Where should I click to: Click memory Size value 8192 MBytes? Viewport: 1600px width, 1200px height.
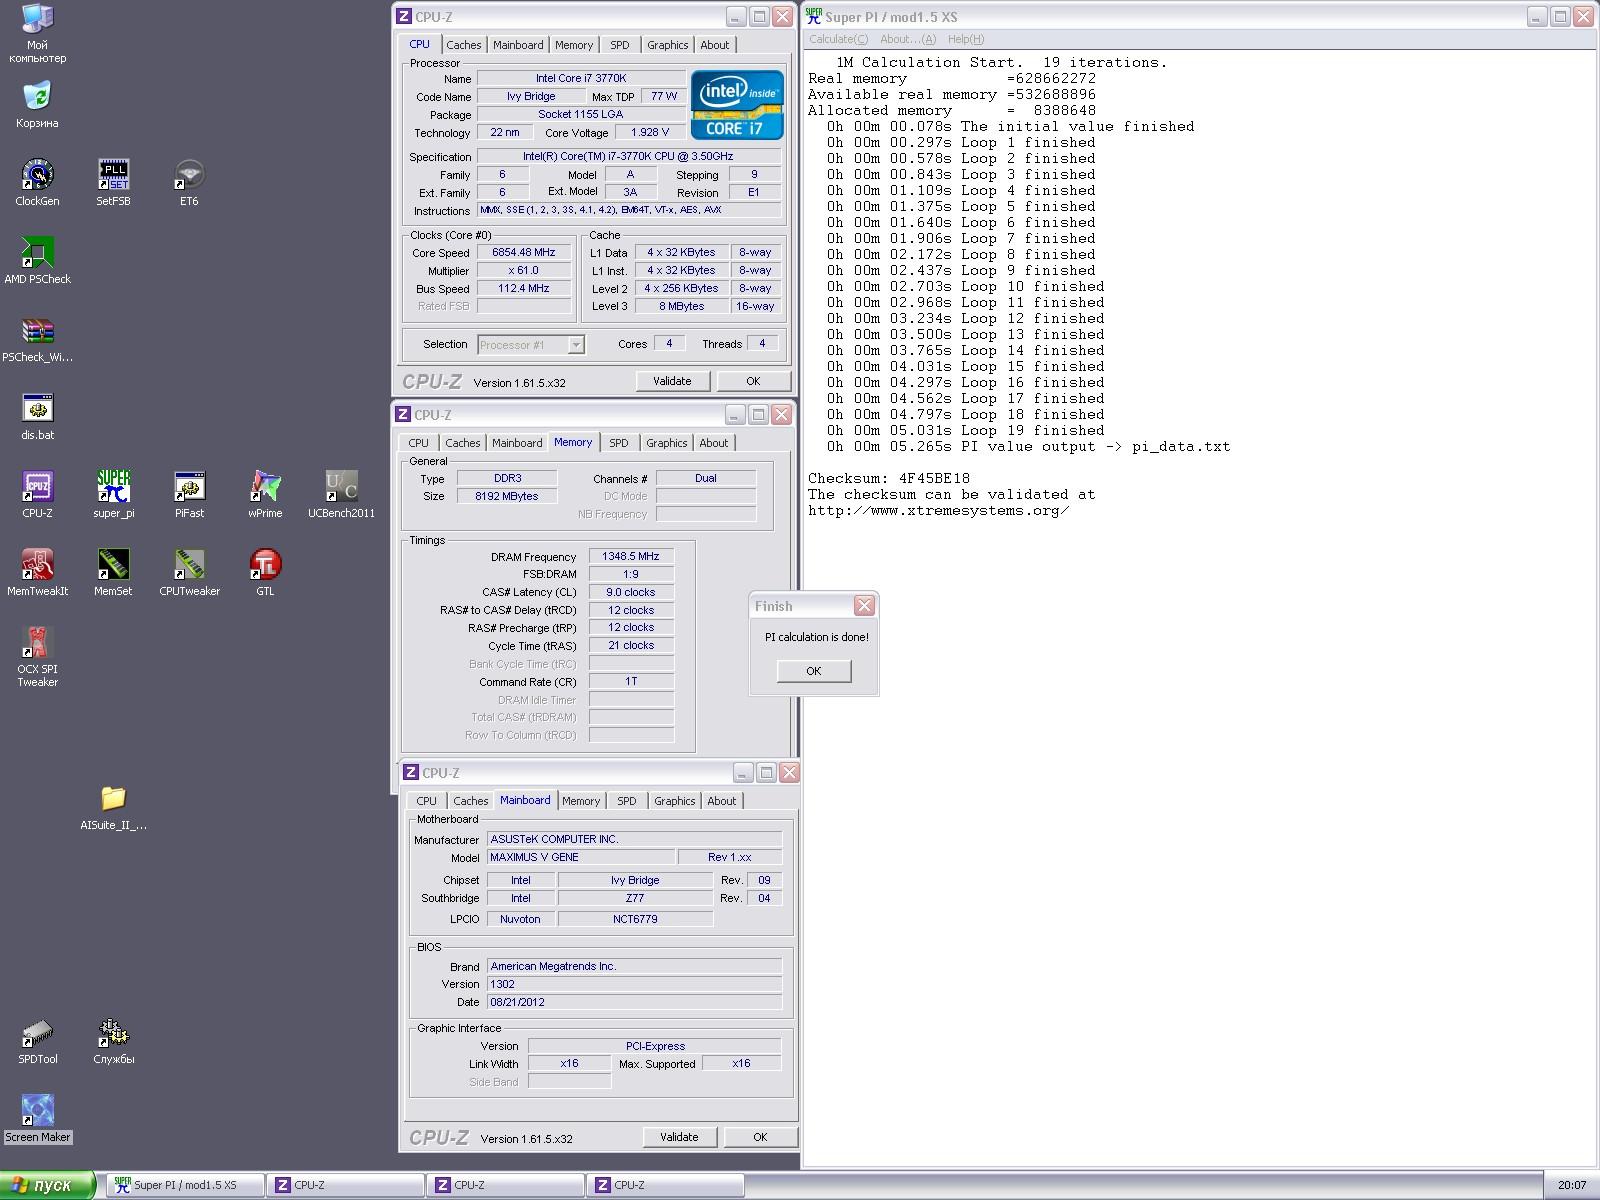507,496
